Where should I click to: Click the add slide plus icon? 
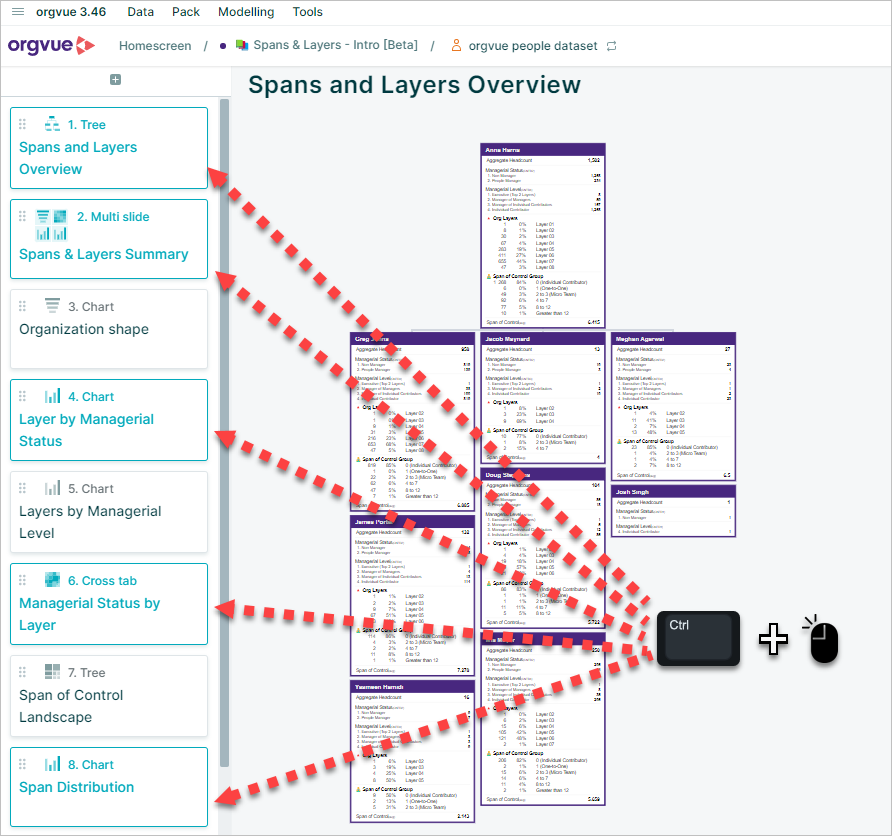pyautogui.click(x=115, y=80)
